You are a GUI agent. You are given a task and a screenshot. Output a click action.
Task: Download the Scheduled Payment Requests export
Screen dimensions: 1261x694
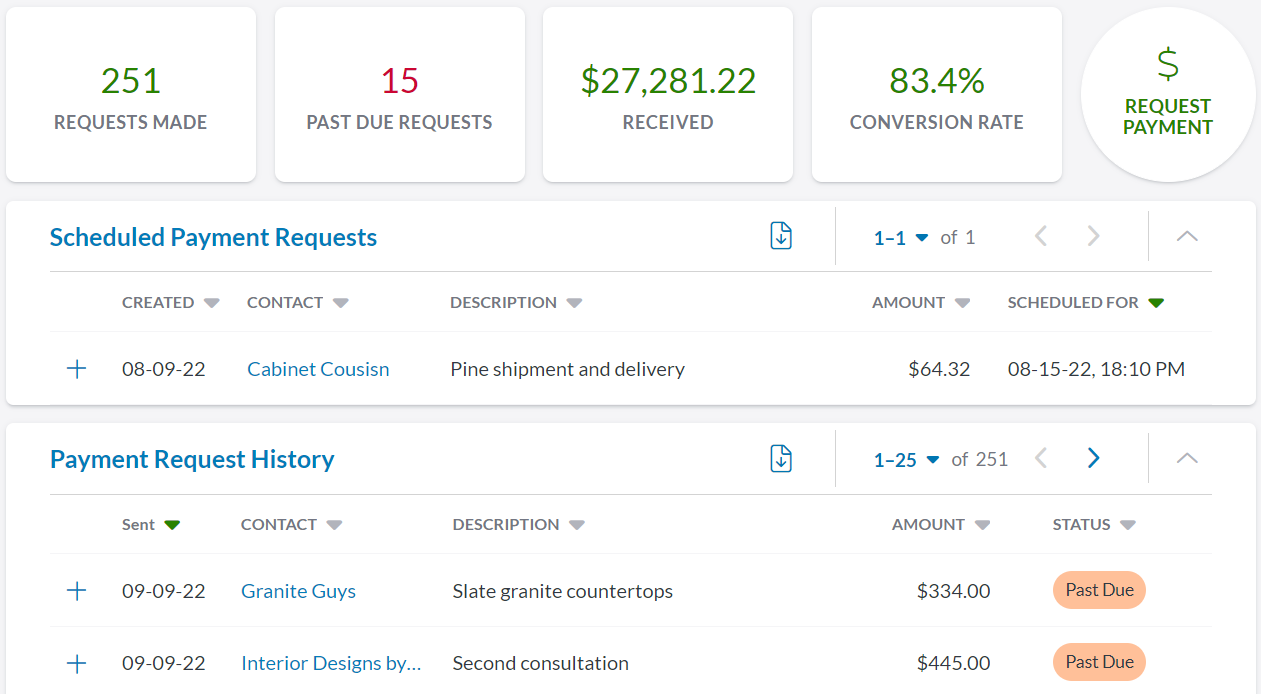(x=781, y=237)
